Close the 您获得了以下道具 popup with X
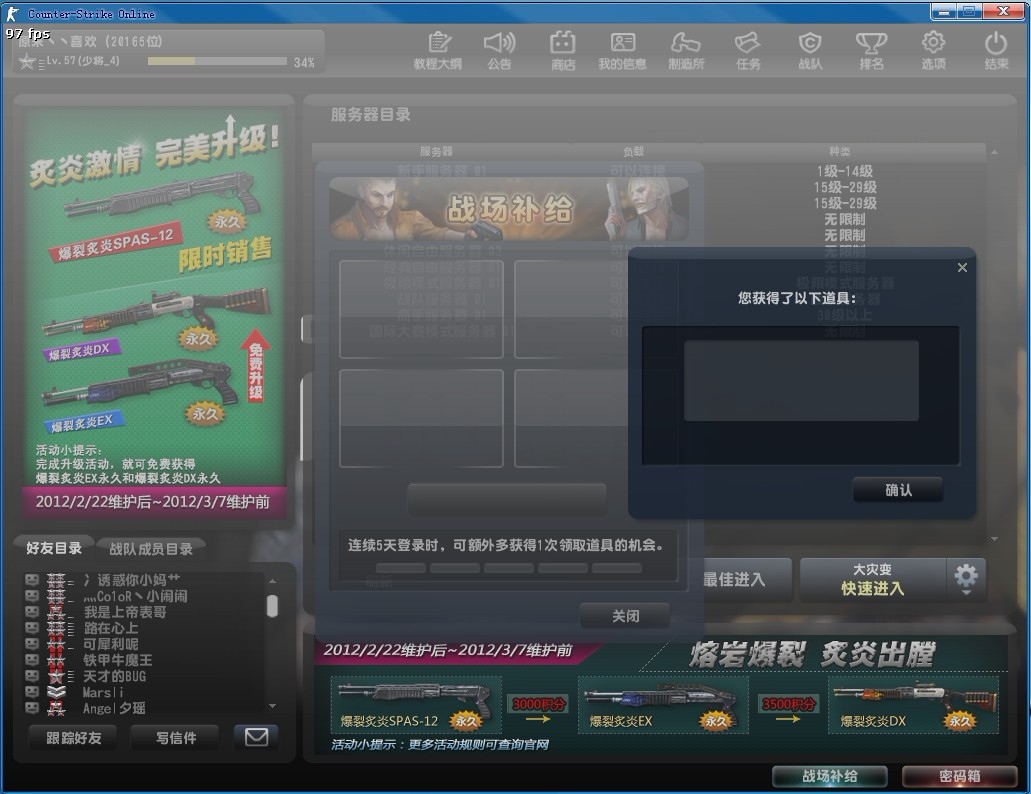This screenshot has width=1031, height=794. (x=962, y=268)
